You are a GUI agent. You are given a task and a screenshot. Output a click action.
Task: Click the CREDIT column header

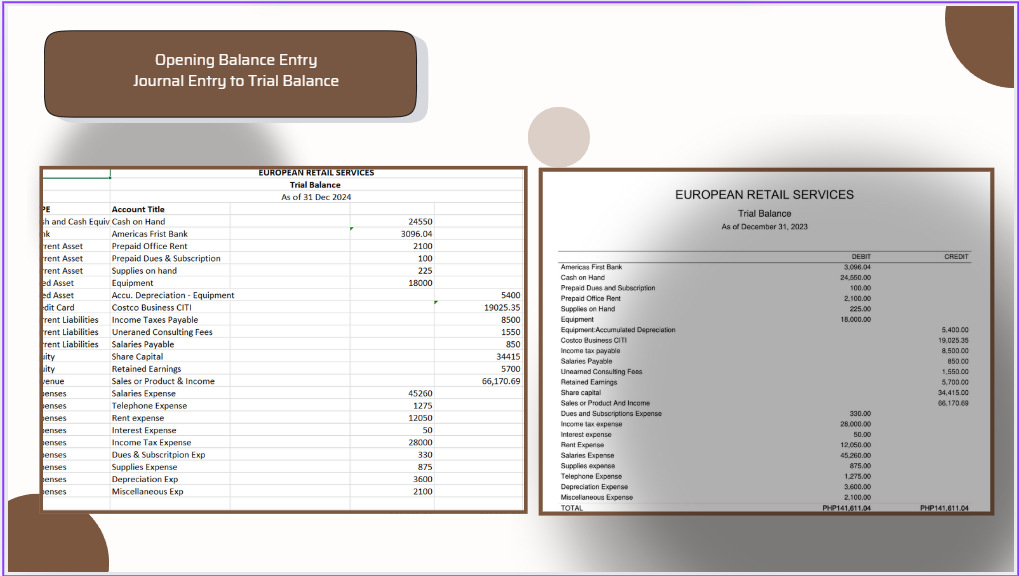(x=956, y=257)
